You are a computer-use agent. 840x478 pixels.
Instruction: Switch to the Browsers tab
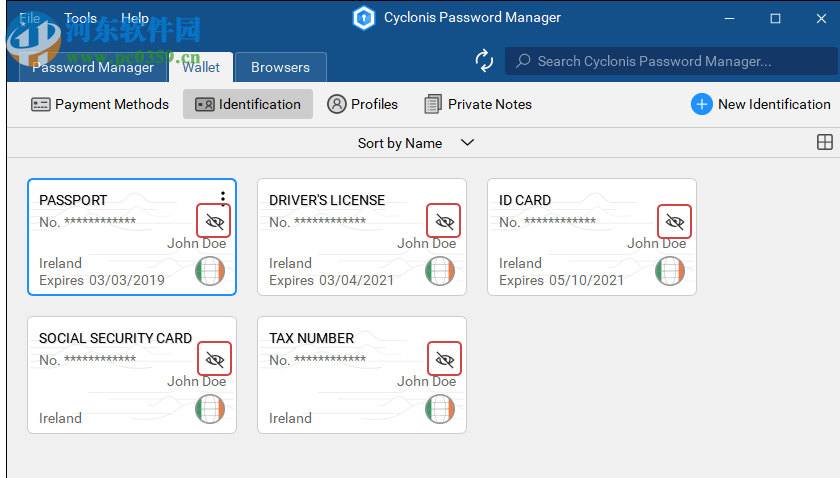[x=280, y=67]
